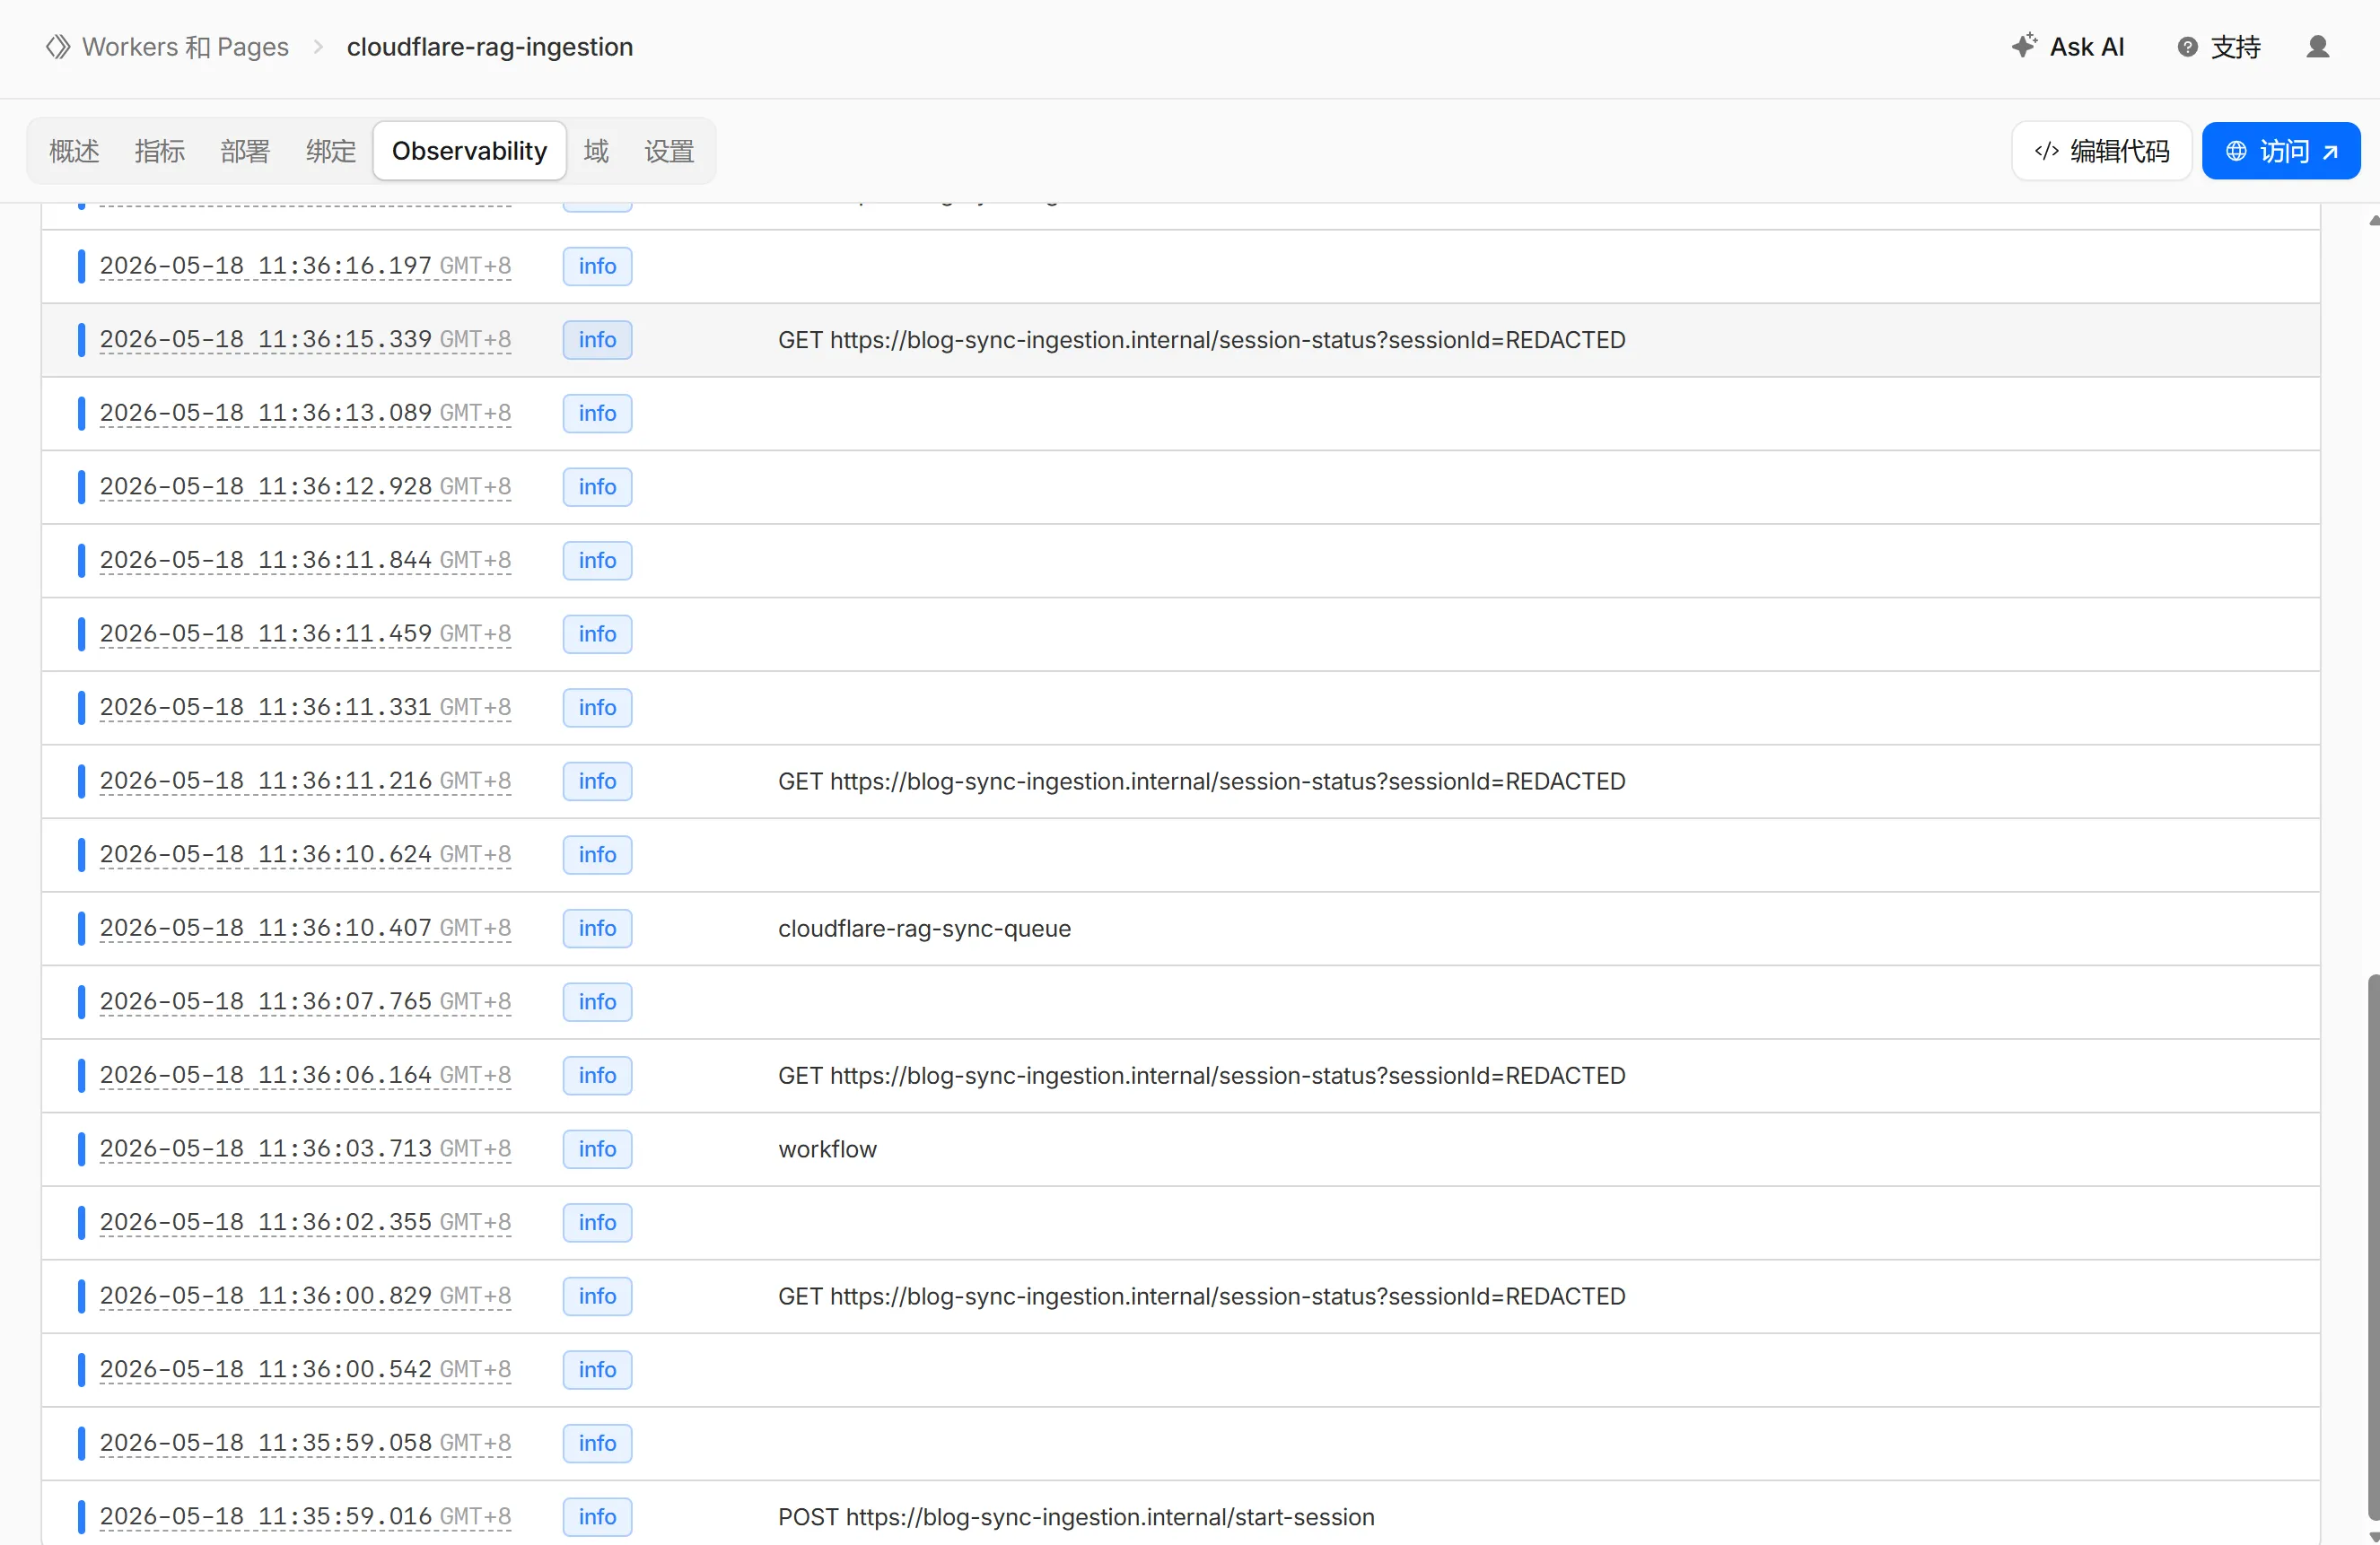The width and height of the screenshot is (2380, 1545).
Task: Click timestamp 2026-05-18 11:36:11.331
Action: click(305, 707)
